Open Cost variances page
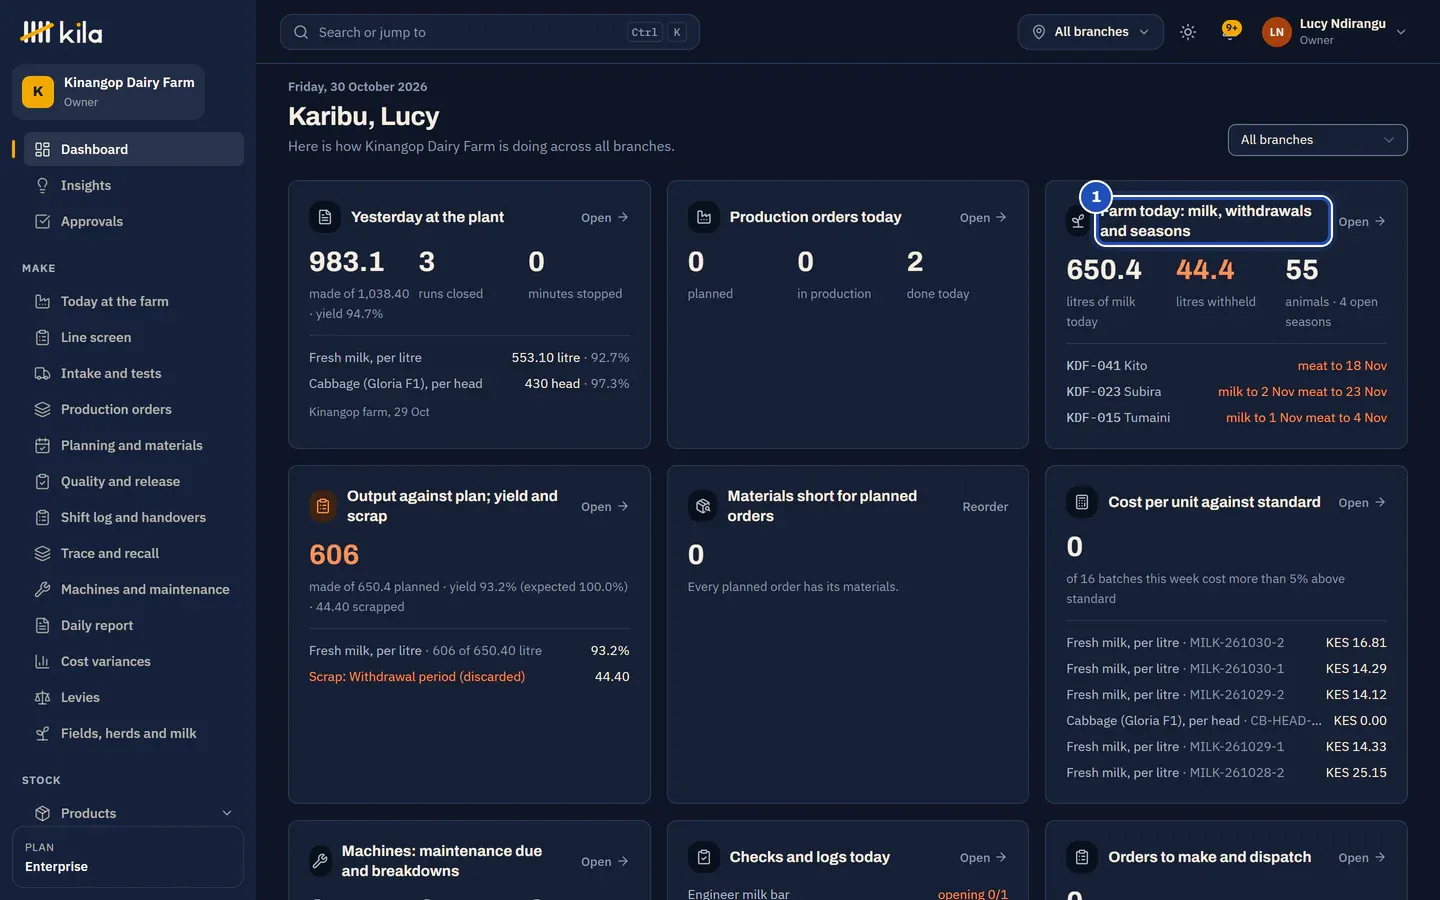1440x900 pixels. (134, 661)
